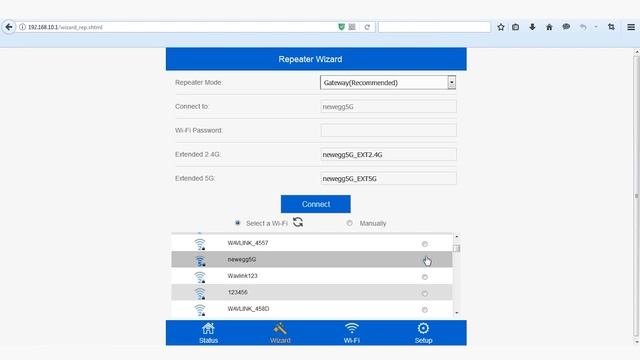
Task: Click the Wi-Fi Password label
Action: point(199,131)
